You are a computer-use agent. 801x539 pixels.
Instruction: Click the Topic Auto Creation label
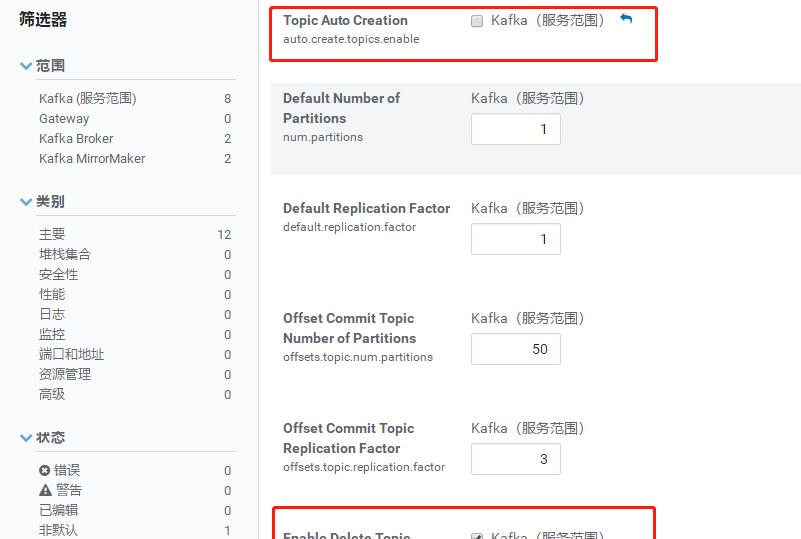pyautogui.click(x=345, y=20)
